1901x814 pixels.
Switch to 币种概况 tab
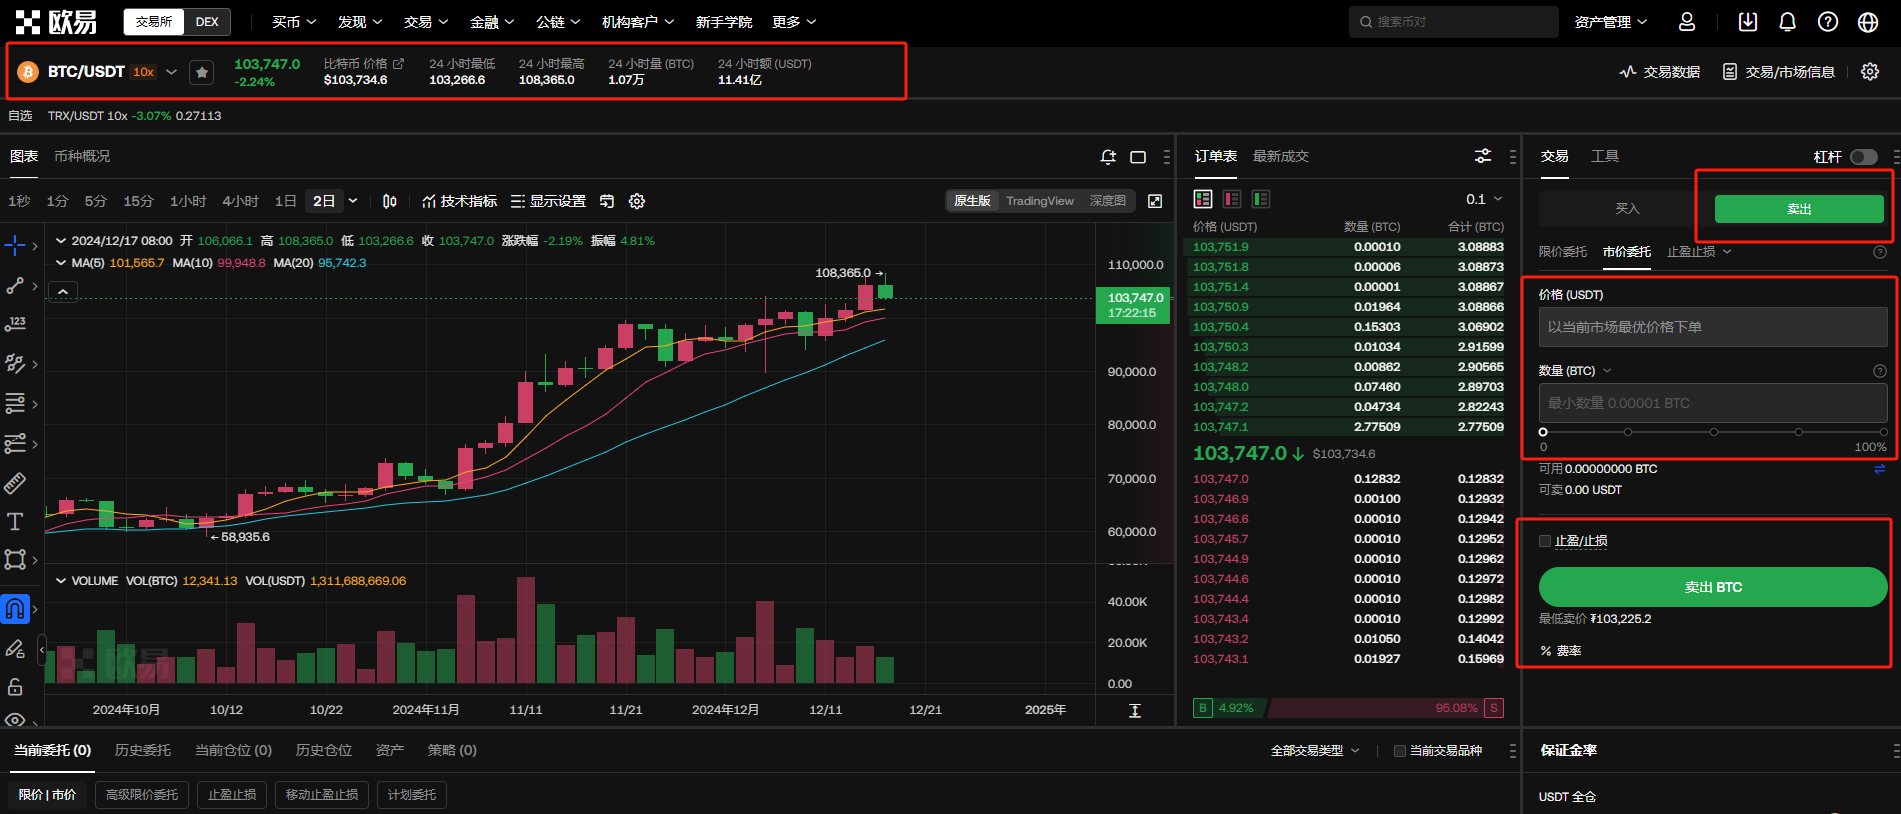pos(82,157)
